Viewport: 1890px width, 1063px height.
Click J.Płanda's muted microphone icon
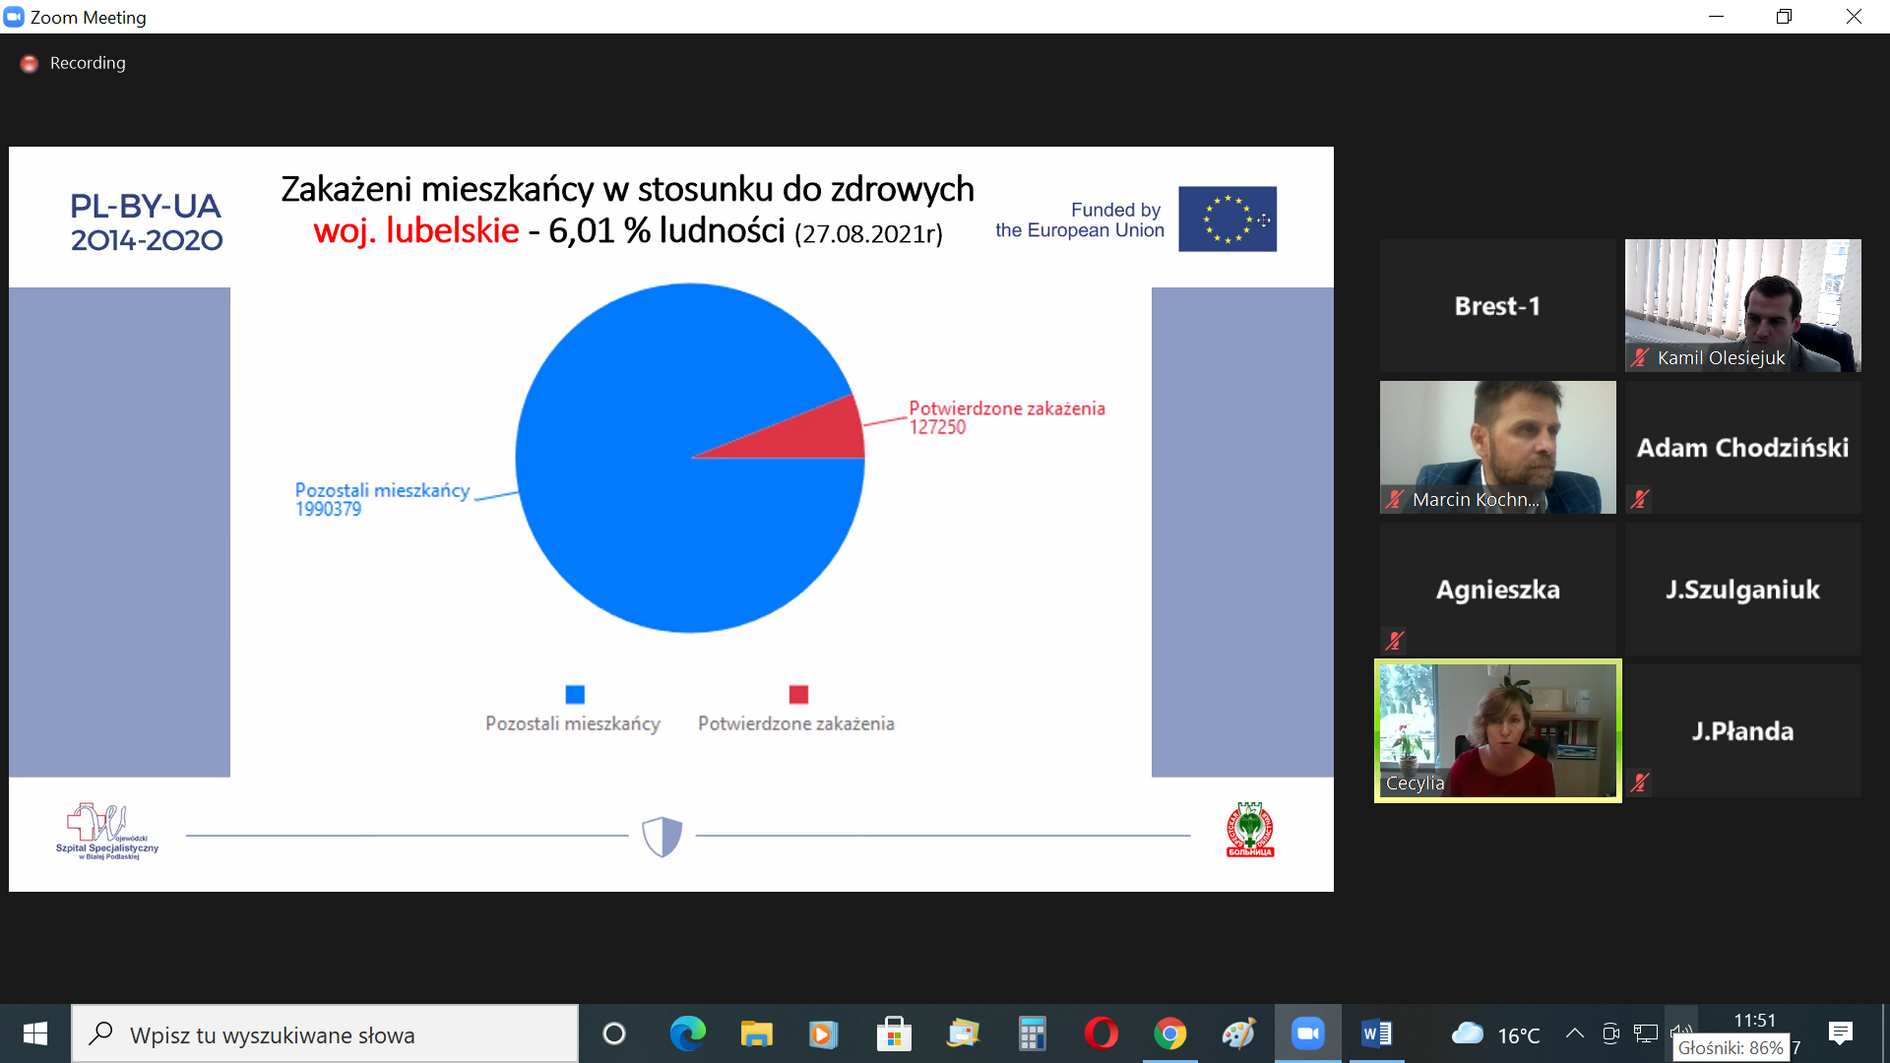point(1640,783)
